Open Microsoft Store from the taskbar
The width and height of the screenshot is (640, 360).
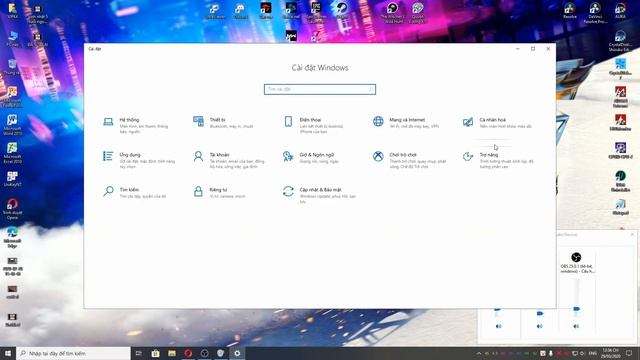(156, 353)
